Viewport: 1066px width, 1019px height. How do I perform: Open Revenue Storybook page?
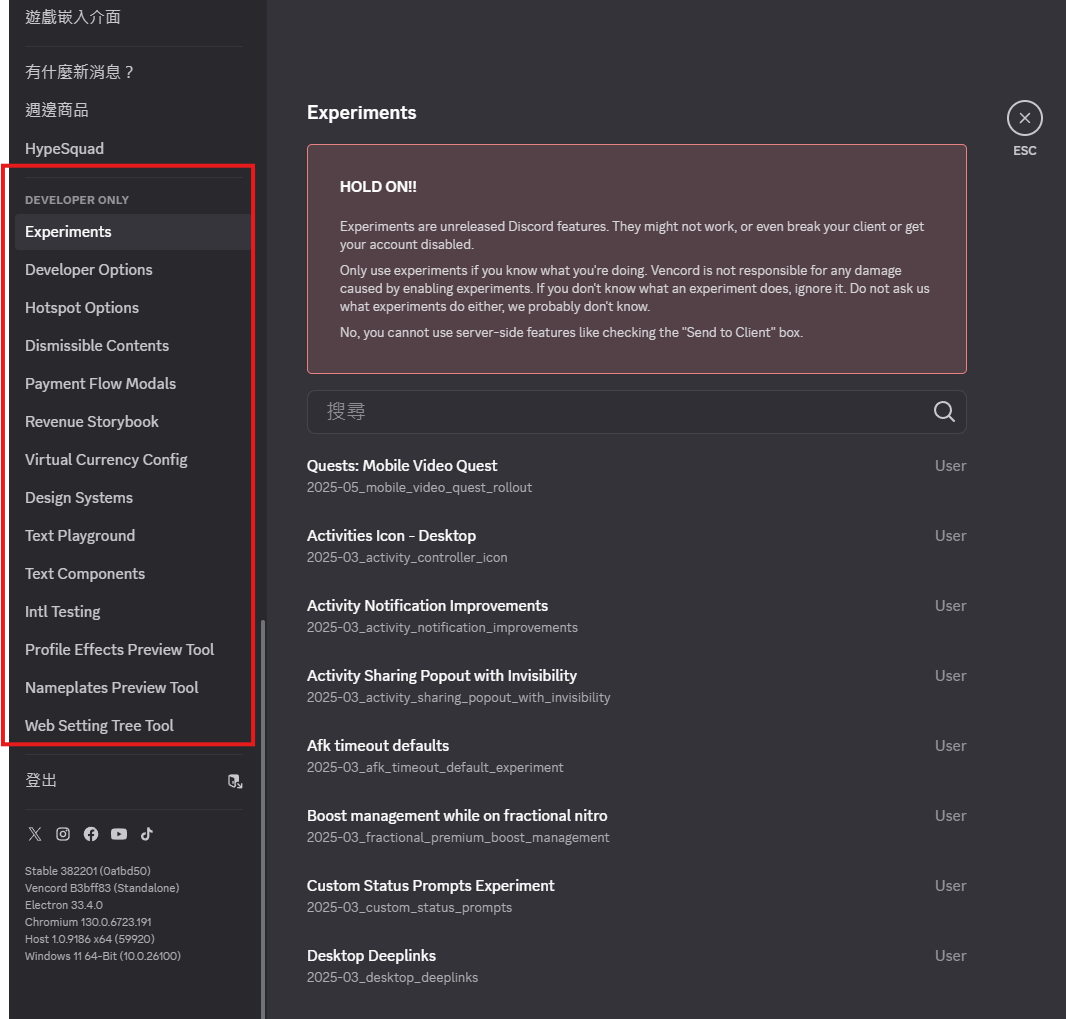[x=133, y=422]
